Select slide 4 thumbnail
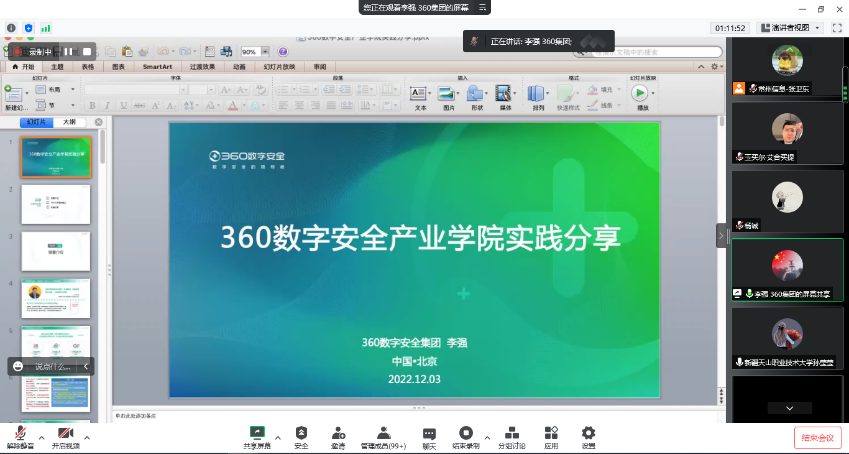 (x=56, y=298)
